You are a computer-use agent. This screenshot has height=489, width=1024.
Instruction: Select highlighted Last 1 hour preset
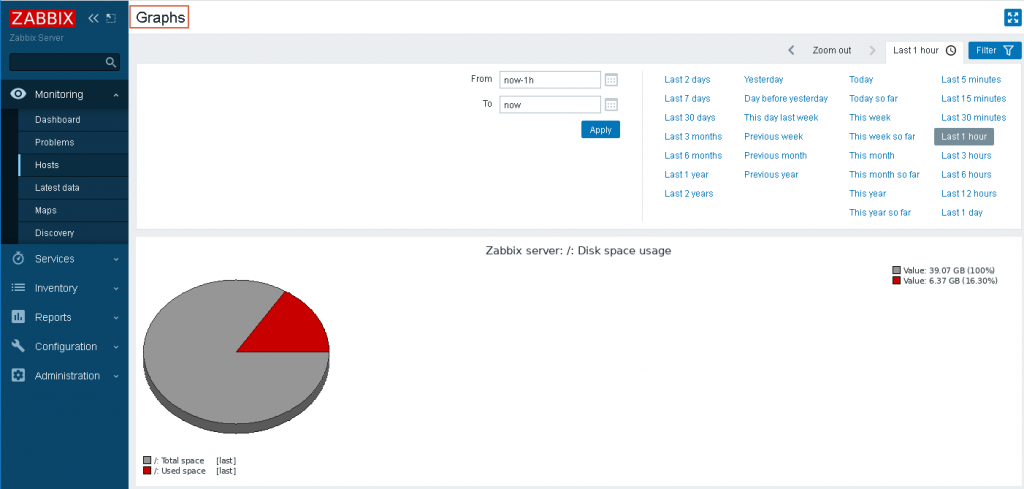click(964, 136)
